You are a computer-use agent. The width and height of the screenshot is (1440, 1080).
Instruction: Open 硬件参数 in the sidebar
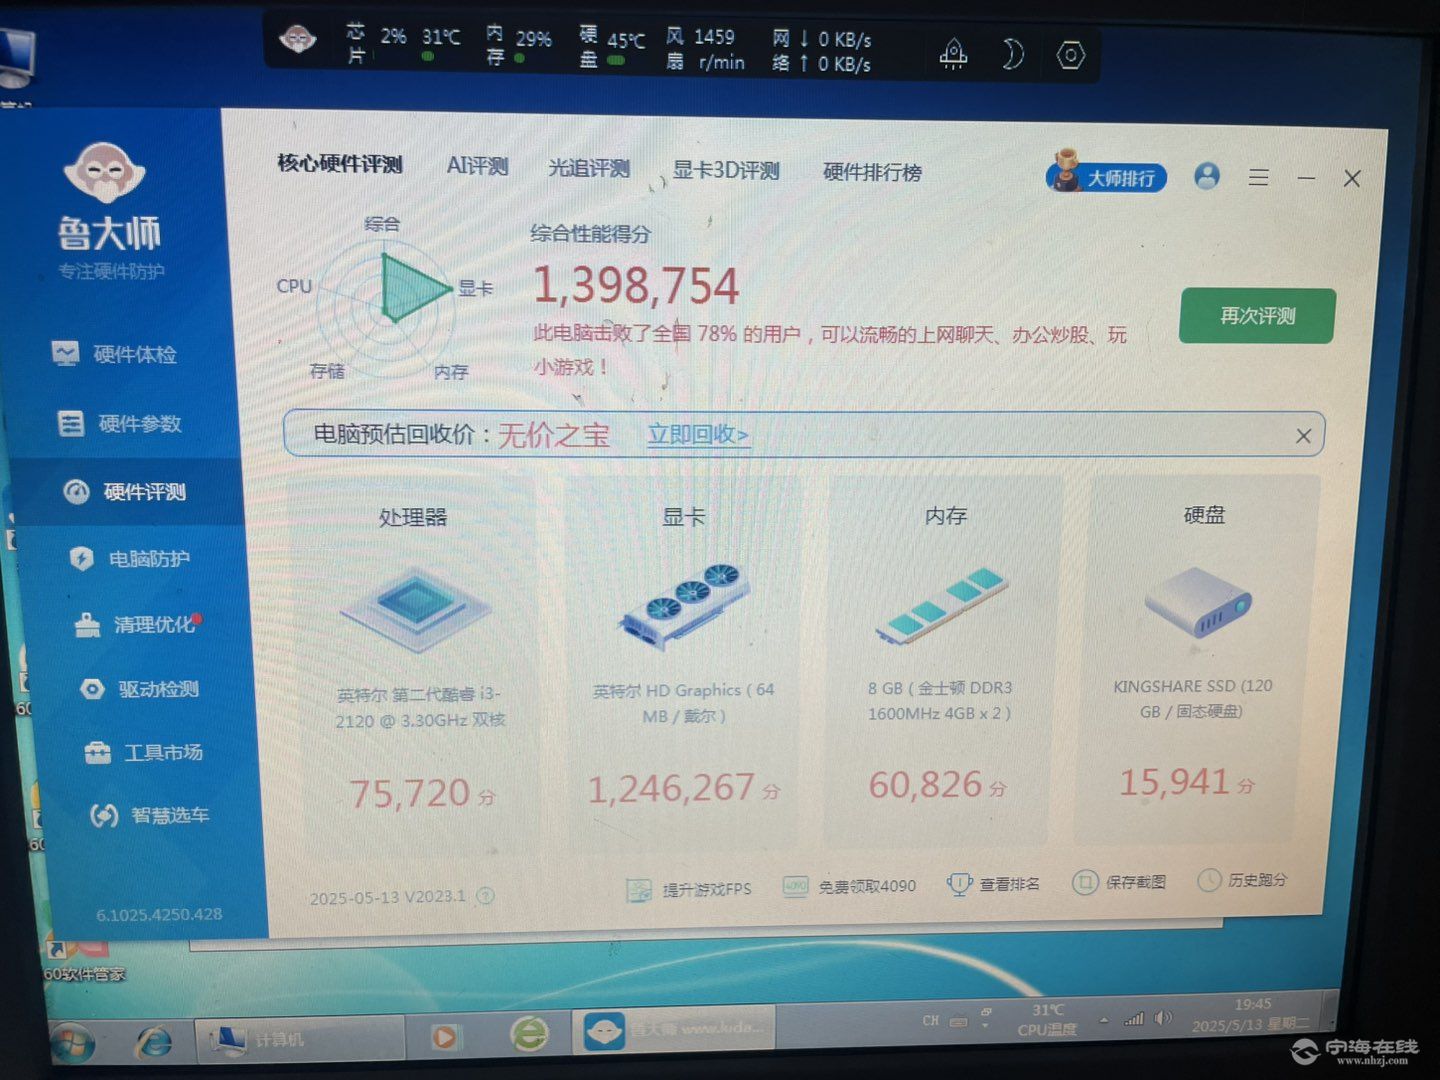point(119,423)
